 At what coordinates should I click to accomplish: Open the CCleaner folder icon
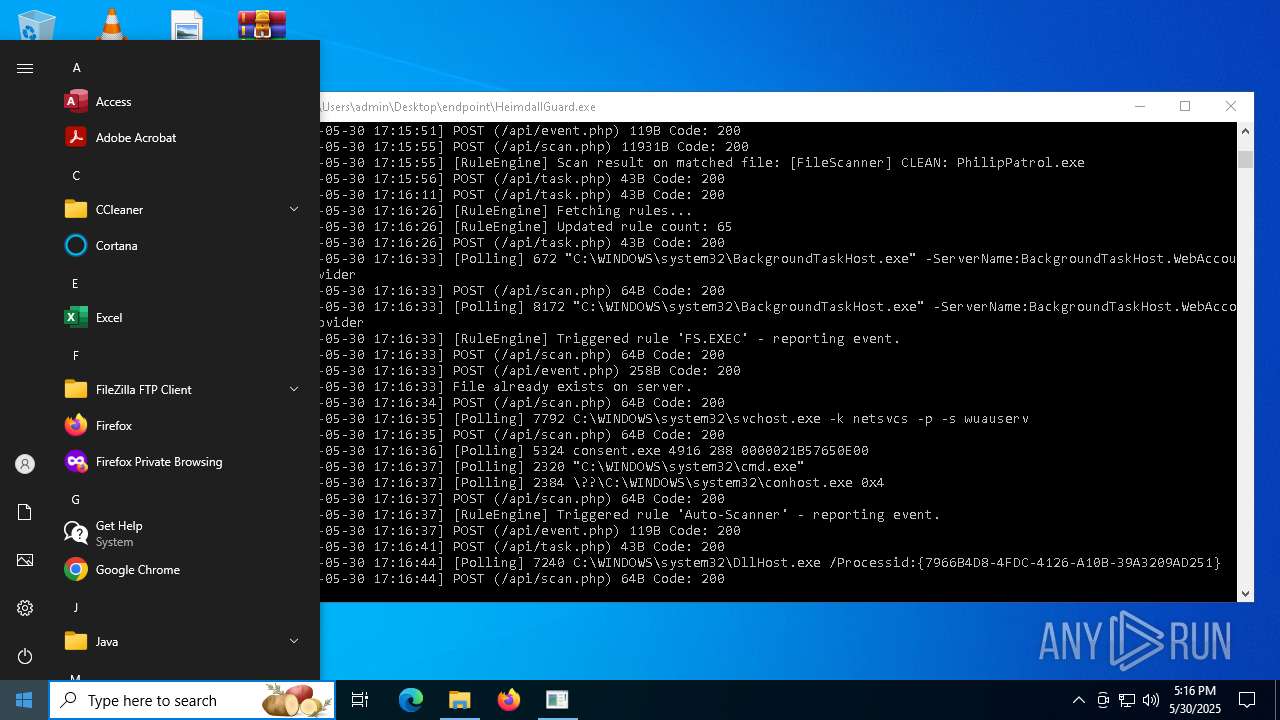[76, 209]
